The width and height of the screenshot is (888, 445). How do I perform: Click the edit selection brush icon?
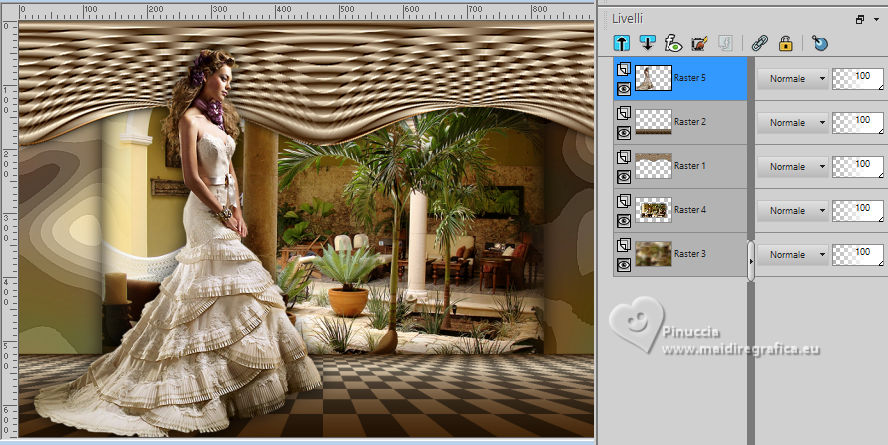(699, 43)
